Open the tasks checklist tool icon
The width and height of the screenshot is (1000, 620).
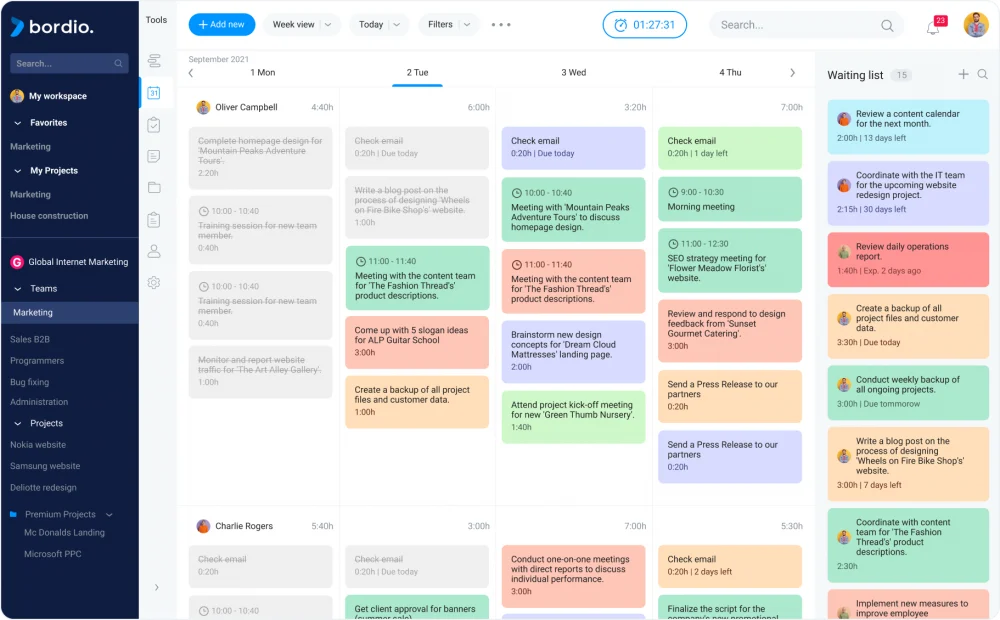coord(154,124)
